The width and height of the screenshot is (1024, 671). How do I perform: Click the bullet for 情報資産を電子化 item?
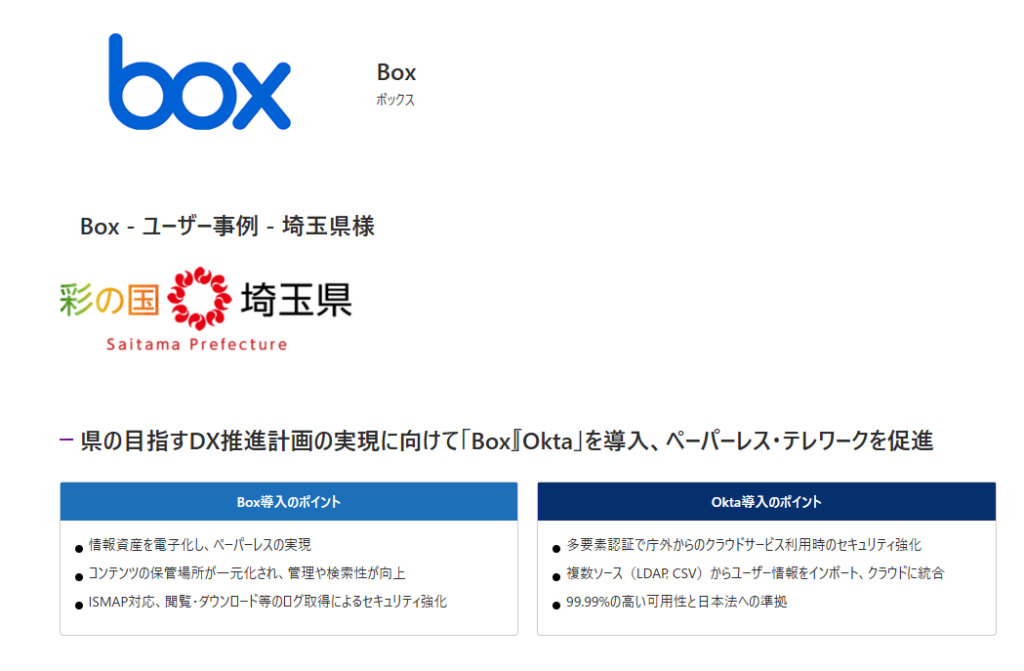[79, 548]
